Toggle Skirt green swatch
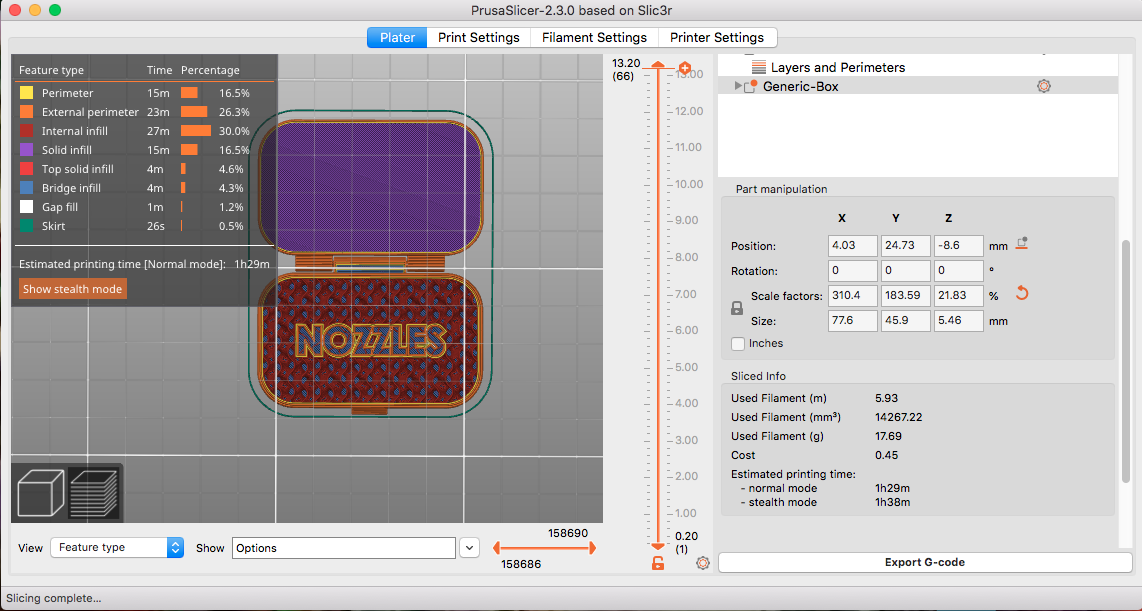 tap(26, 226)
